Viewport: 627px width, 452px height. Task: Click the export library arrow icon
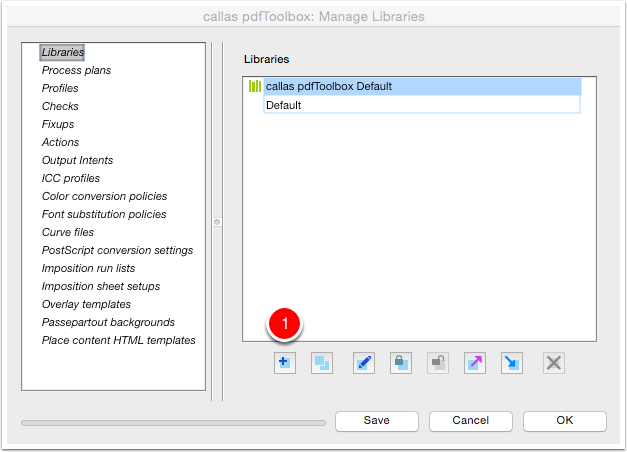click(475, 363)
